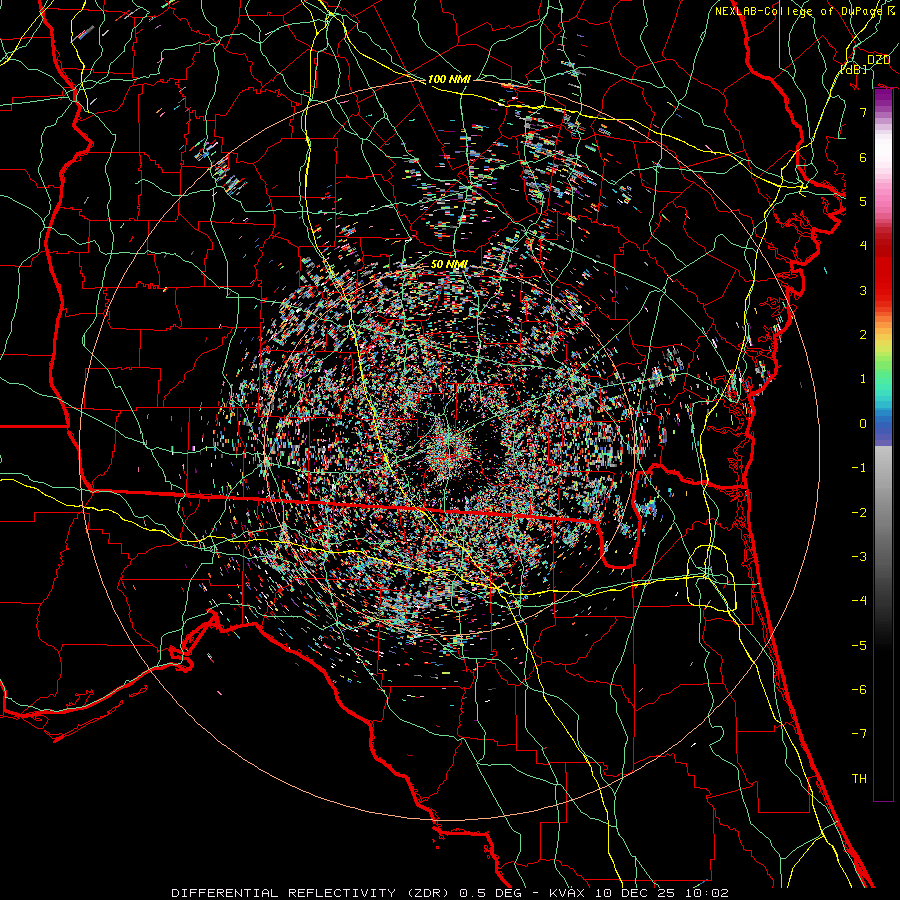The height and width of the screenshot is (900, 900).
Task: Click the positive 5 value on the scale
Action: 863,201
